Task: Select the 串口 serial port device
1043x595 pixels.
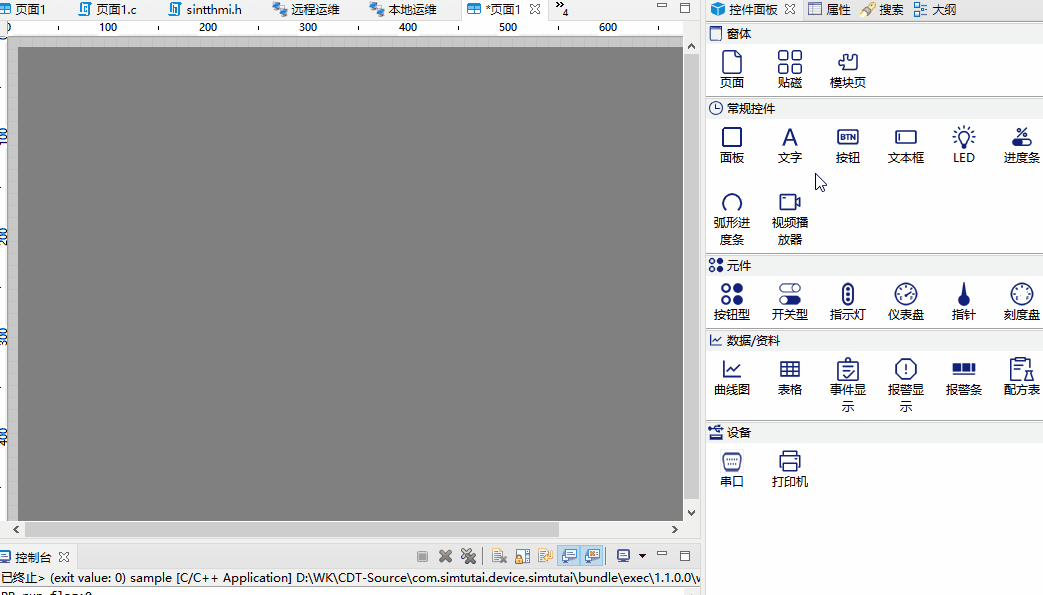Action: click(x=732, y=468)
